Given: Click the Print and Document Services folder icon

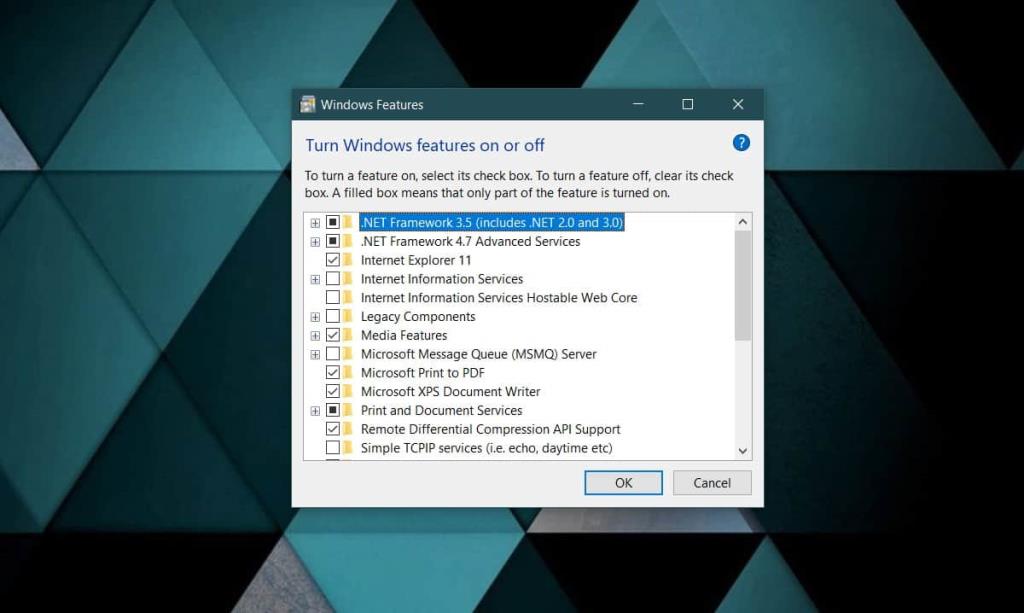Looking at the screenshot, I should pyautogui.click(x=349, y=410).
